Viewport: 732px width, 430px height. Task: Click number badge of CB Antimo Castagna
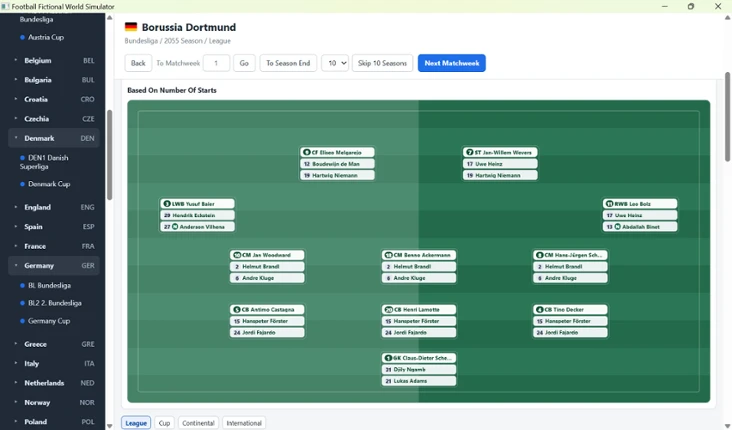[x=237, y=310]
